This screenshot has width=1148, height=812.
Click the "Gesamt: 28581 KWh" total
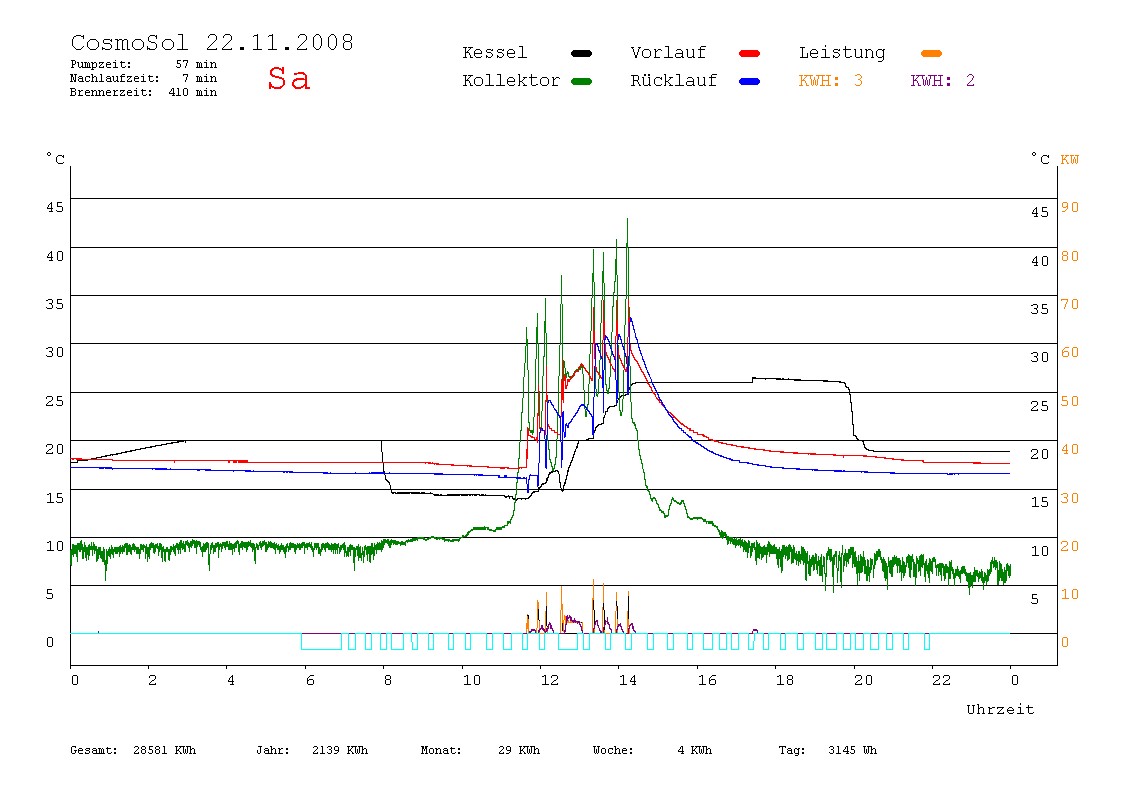133,750
